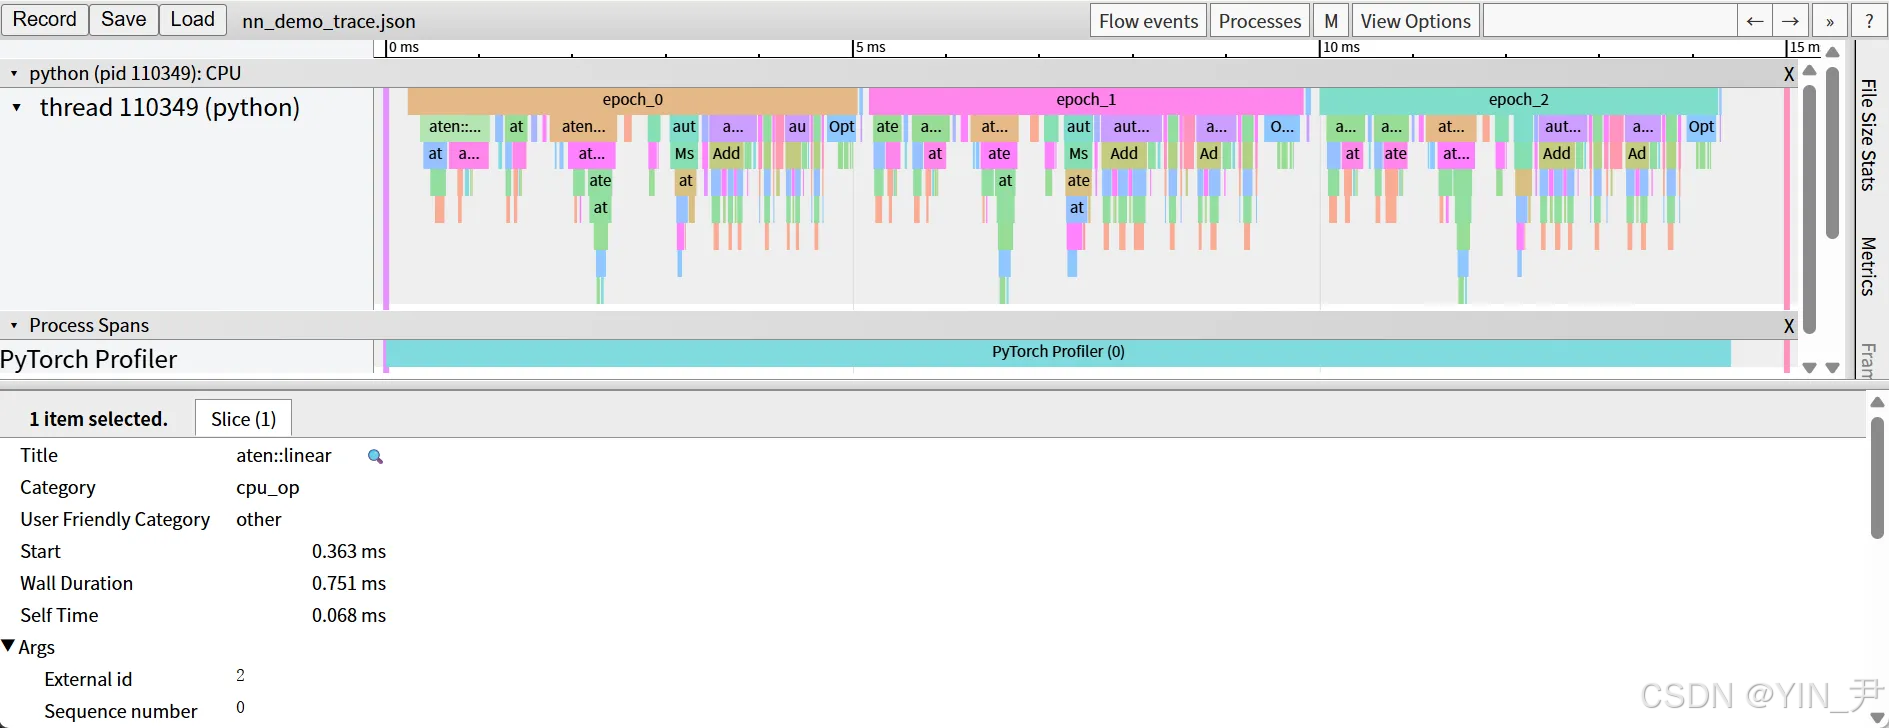Select the PyTorch Profiler (0) span

point(1058,352)
